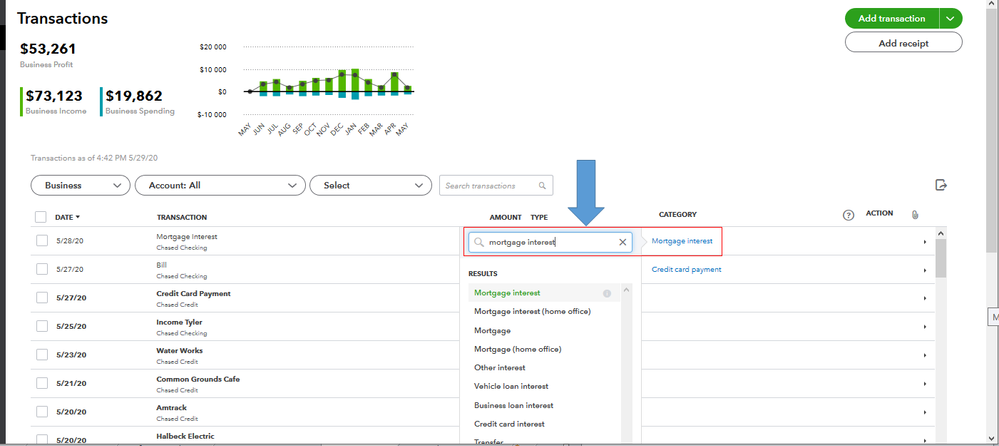Click the table scrollbar up arrow
999x446 pixels.
pyautogui.click(x=940, y=233)
